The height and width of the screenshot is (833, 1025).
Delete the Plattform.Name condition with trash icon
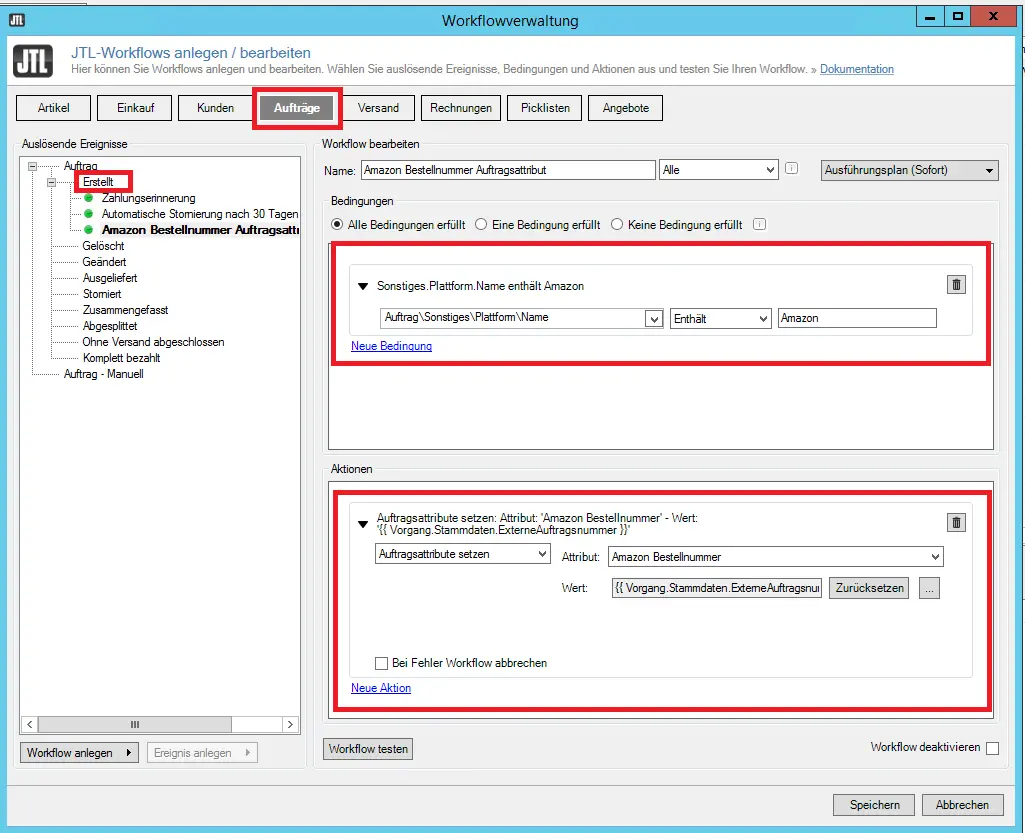click(x=956, y=284)
